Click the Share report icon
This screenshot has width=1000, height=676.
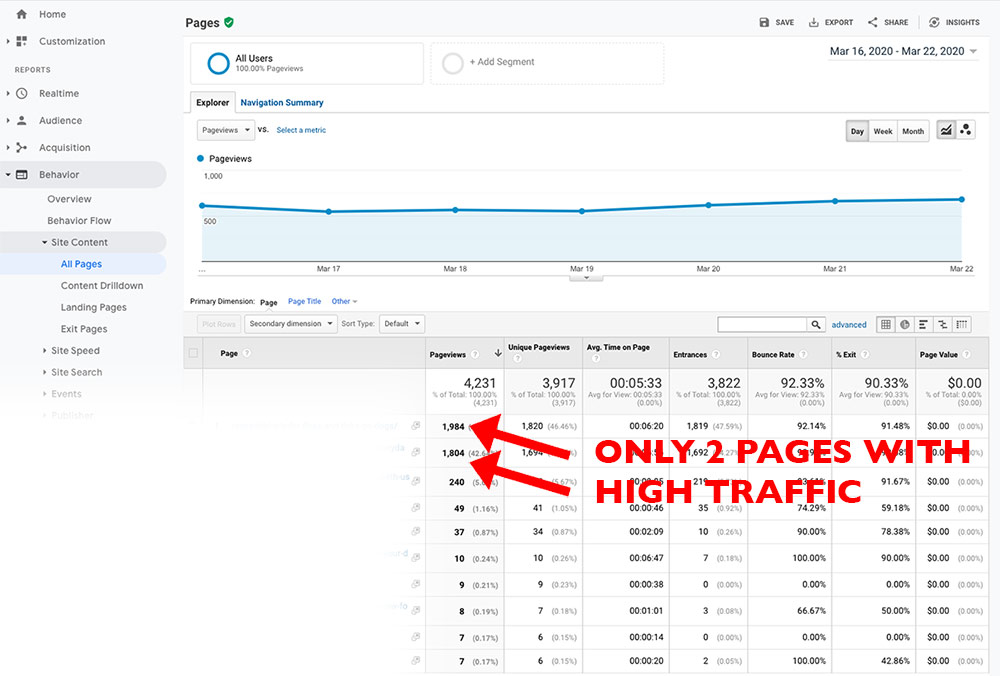(872, 22)
